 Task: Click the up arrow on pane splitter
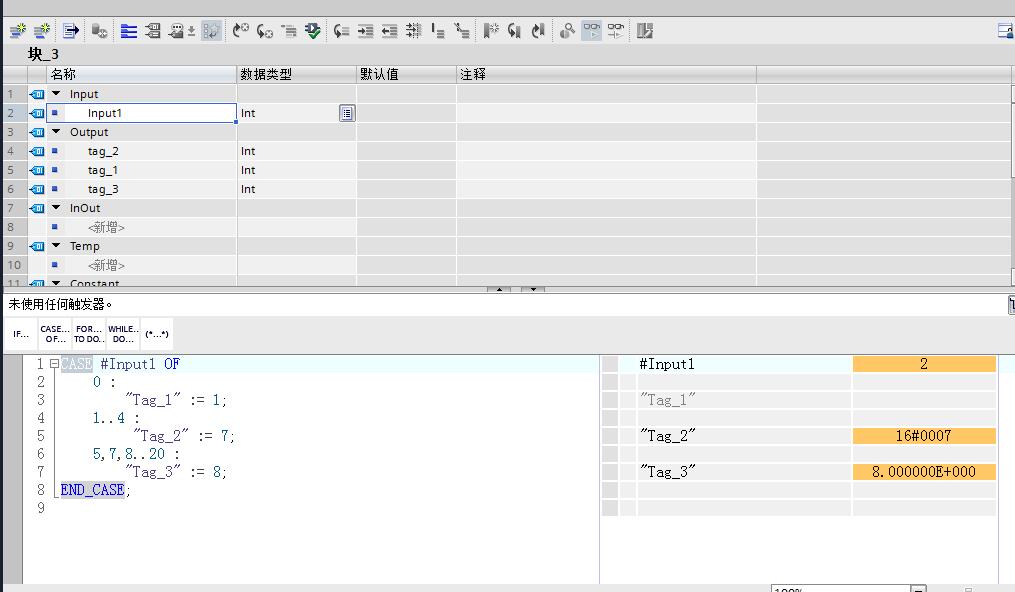coord(499,289)
